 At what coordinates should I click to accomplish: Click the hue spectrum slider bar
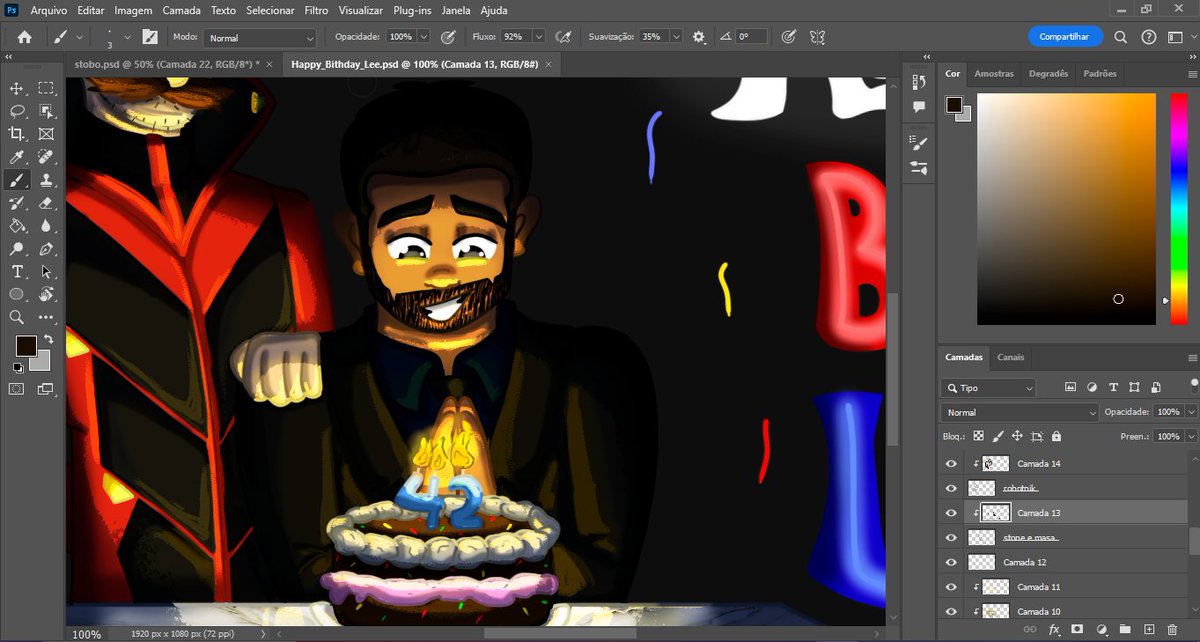[1178, 209]
